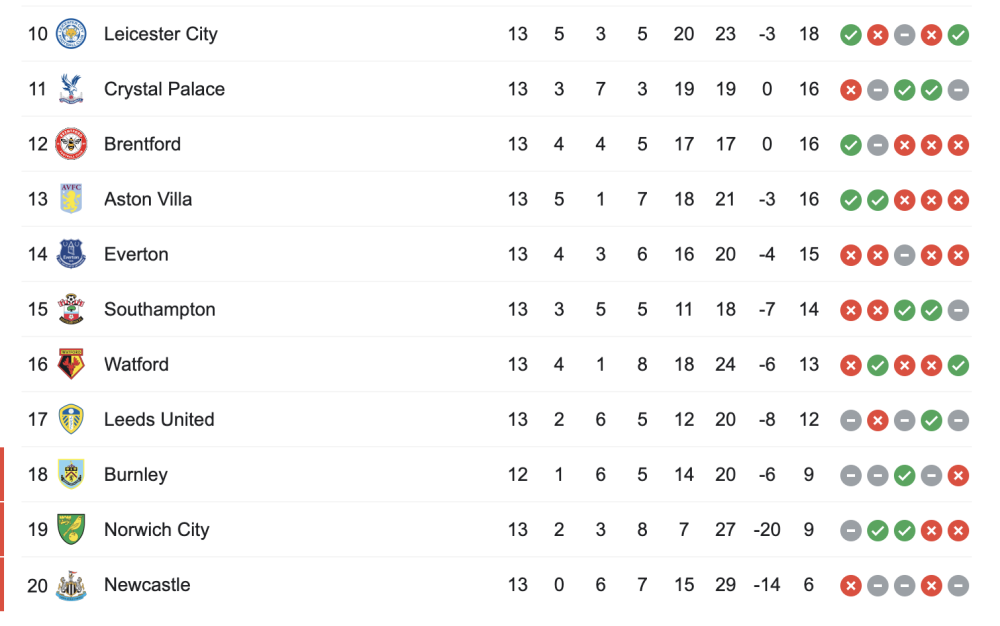
Task: Select Burnley's latest loss result icon
Action: point(958,476)
